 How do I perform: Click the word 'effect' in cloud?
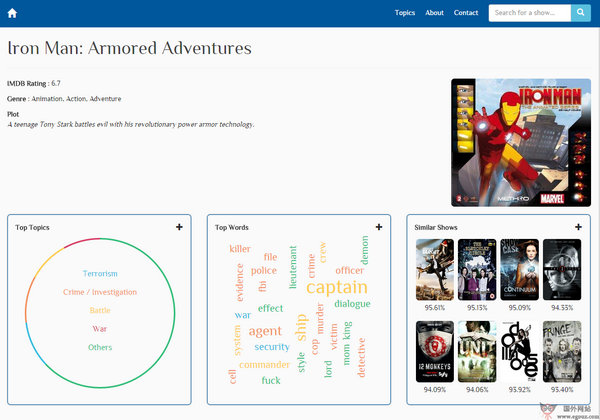click(x=271, y=308)
